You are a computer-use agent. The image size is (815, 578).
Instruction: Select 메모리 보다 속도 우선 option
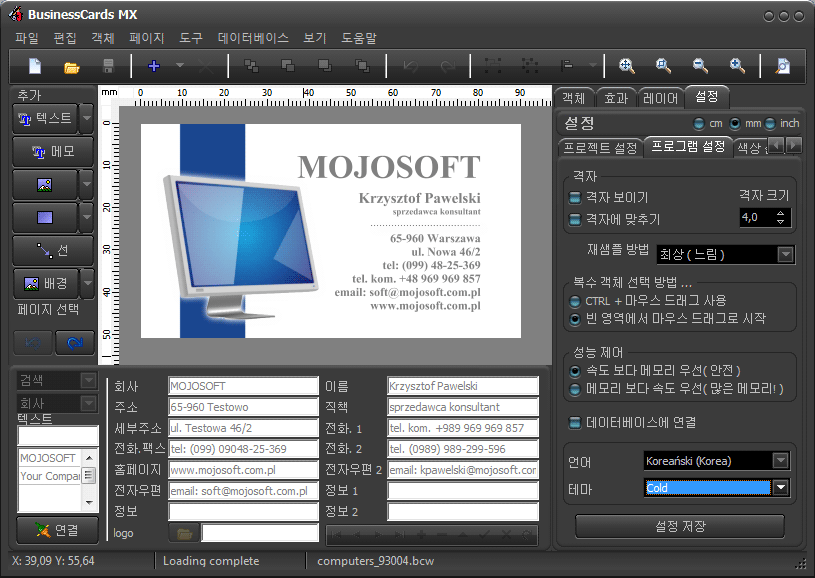575,389
